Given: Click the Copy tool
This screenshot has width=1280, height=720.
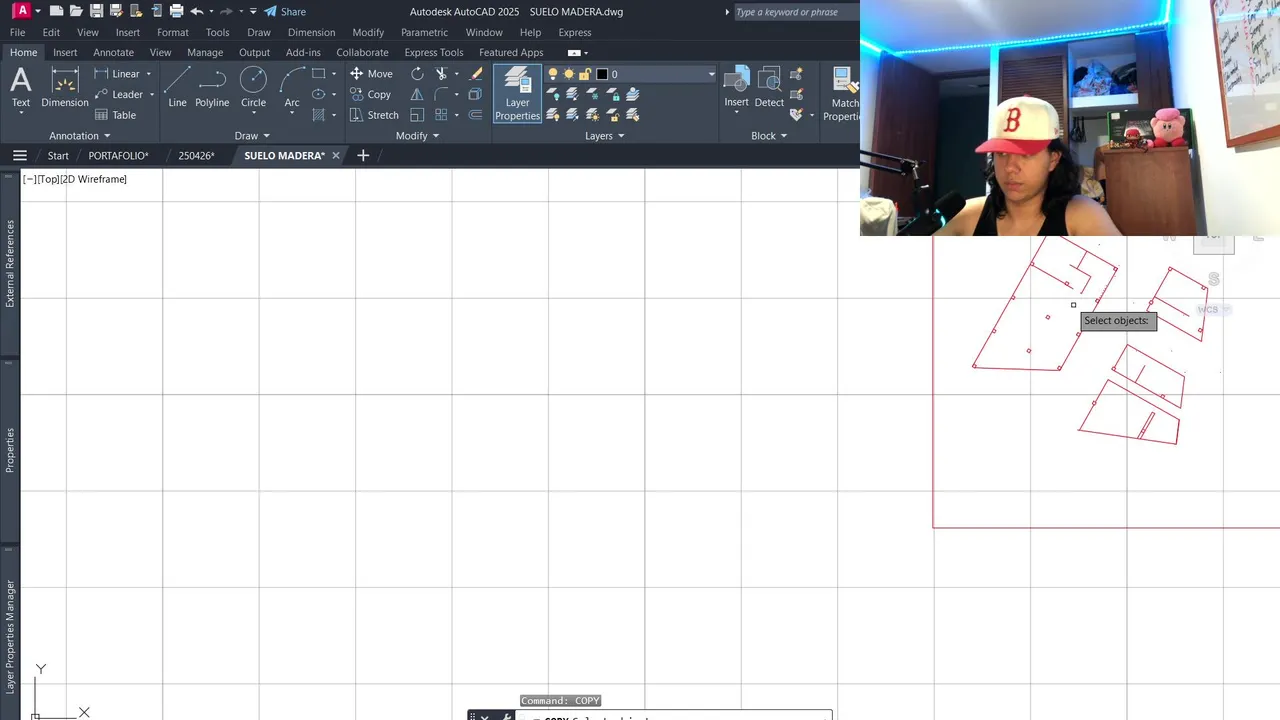Looking at the screenshot, I should 370,94.
